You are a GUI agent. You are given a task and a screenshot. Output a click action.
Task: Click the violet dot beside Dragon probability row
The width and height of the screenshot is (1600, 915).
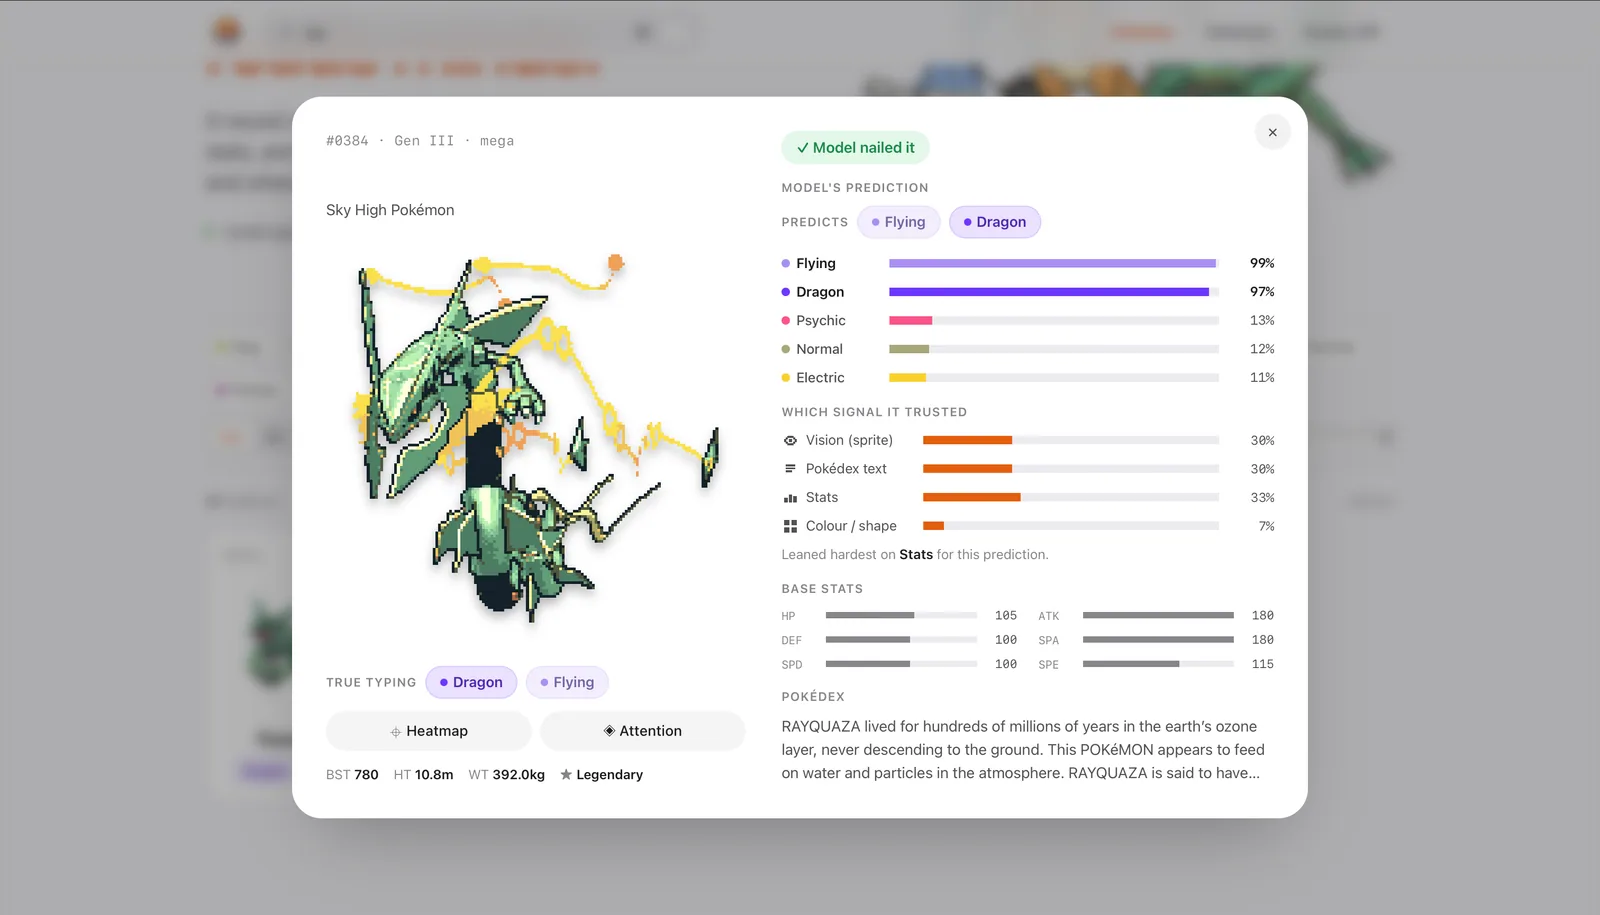pyautogui.click(x=785, y=292)
